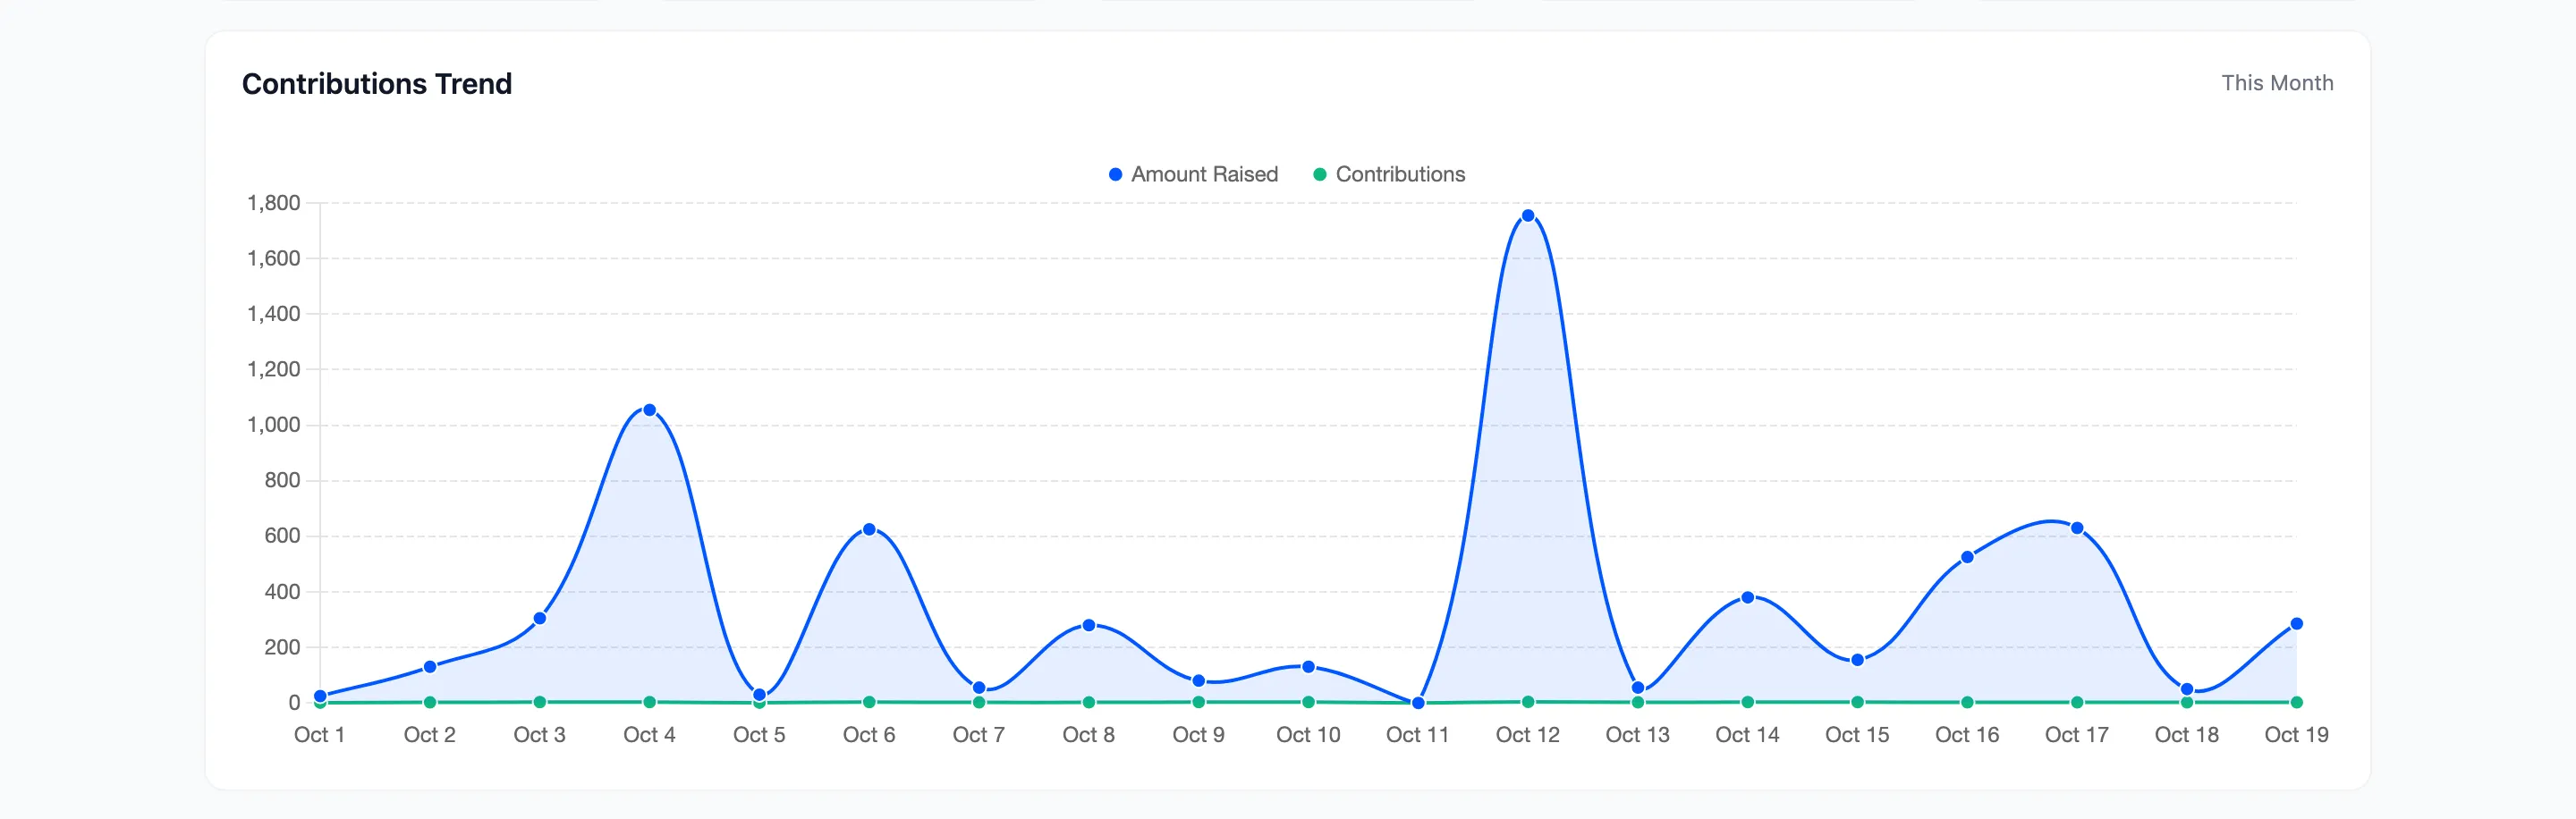
Task: Click the 600 y-axis label
Action: (x=282, y=536)
